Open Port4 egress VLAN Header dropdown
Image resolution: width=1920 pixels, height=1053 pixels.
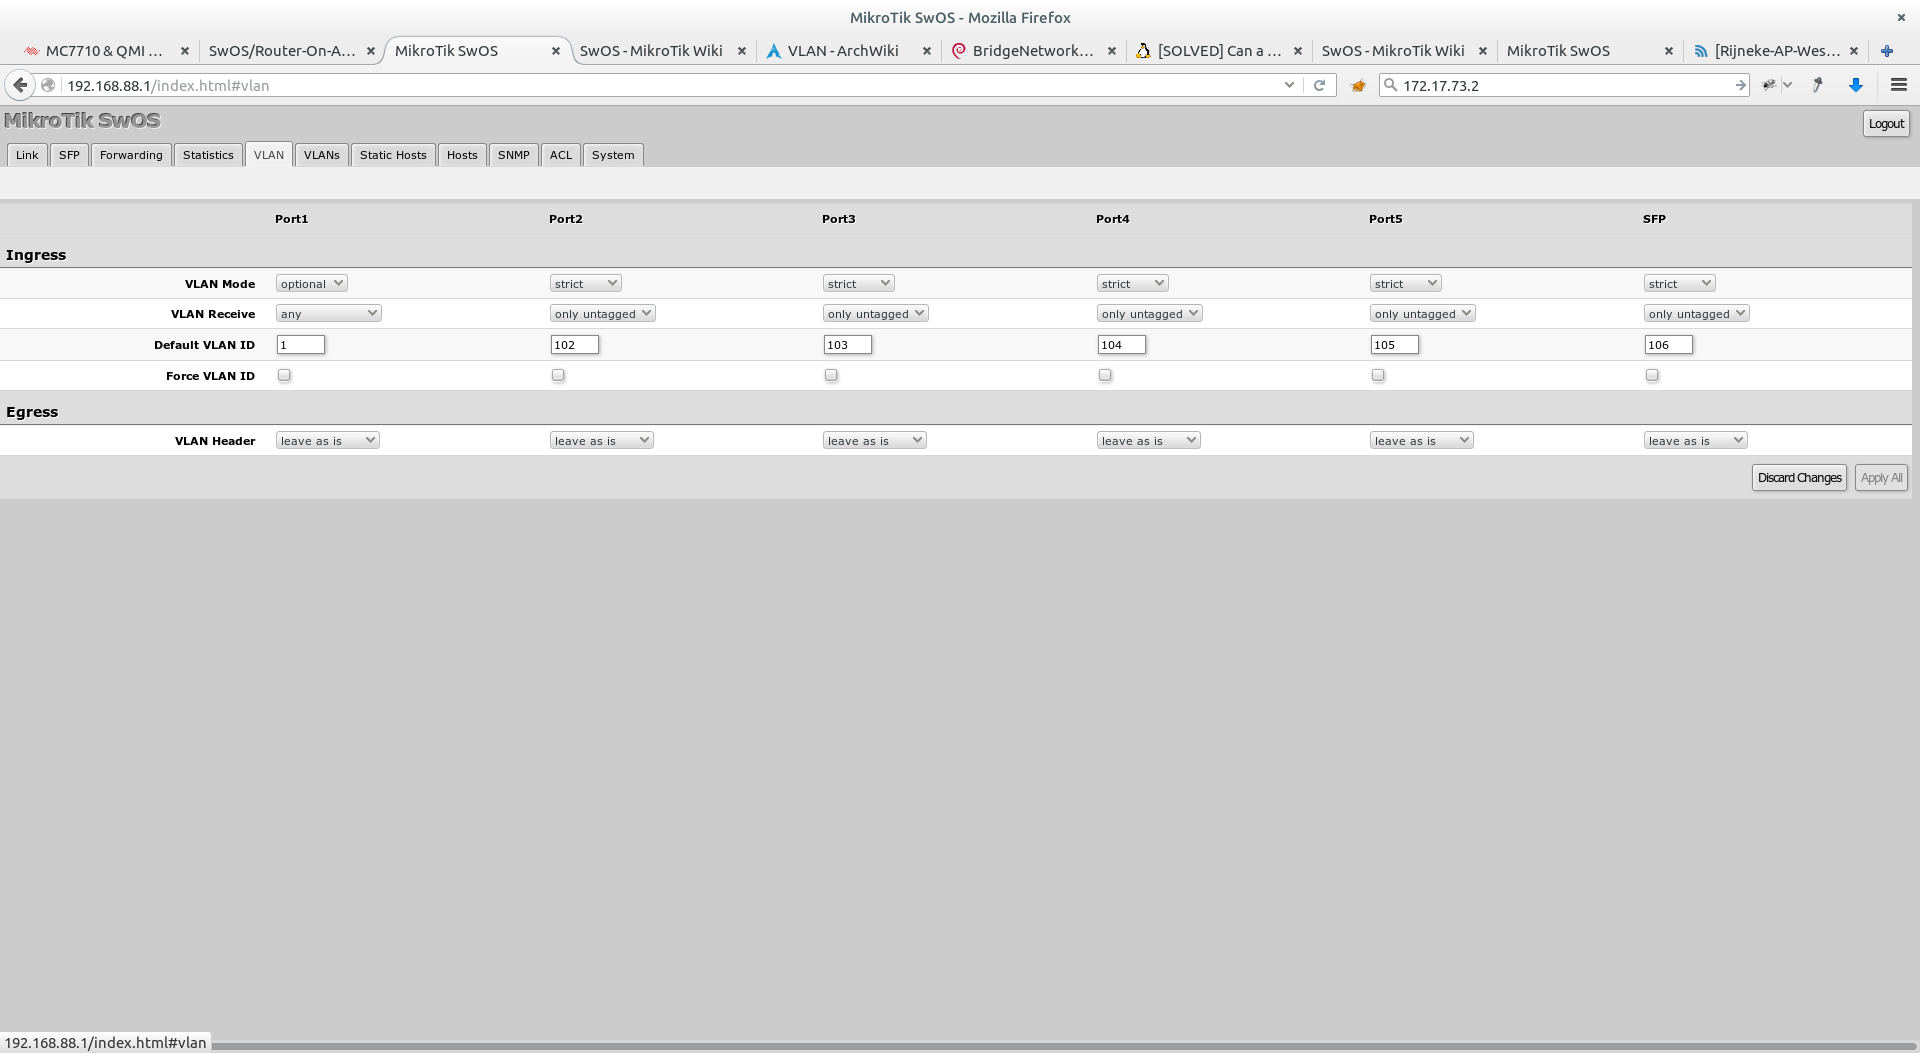(1148, 441)
